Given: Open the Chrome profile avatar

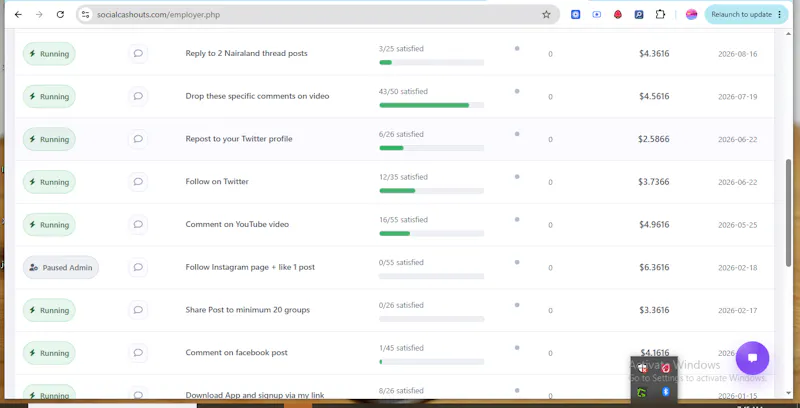Looking at the screenshot, I should click(x=691, y=15).
